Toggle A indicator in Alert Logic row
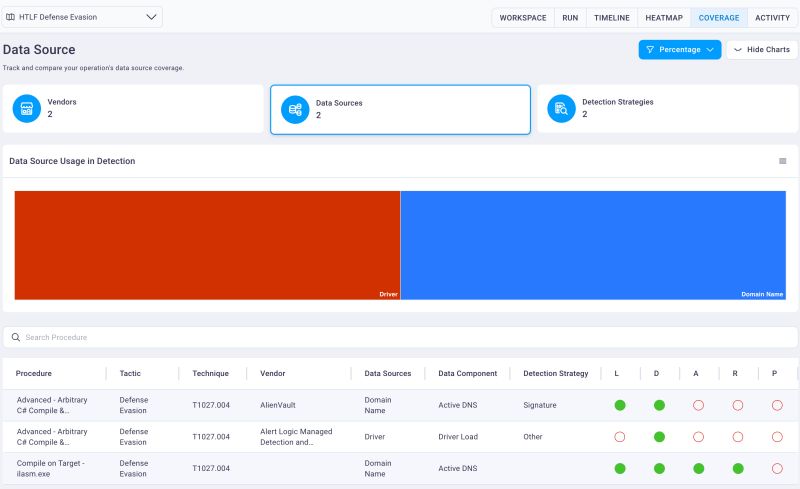800x489 pixels. pyautogui.click(x=698, y=437)
